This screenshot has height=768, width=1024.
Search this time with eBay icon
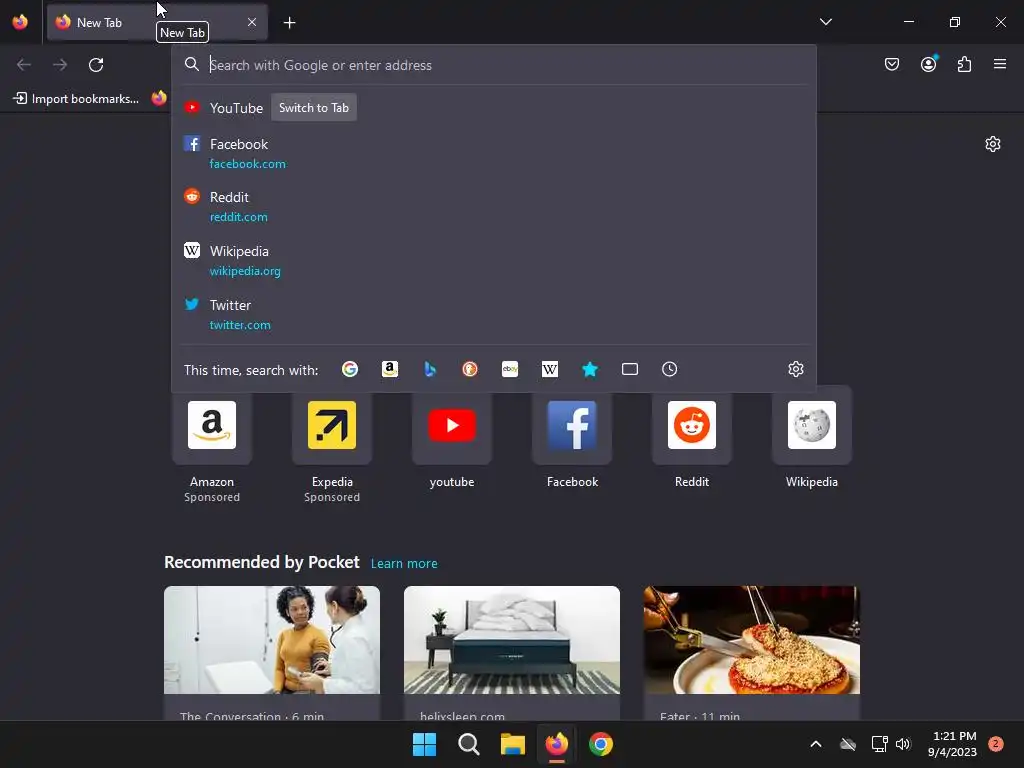(x=510, y=370)
